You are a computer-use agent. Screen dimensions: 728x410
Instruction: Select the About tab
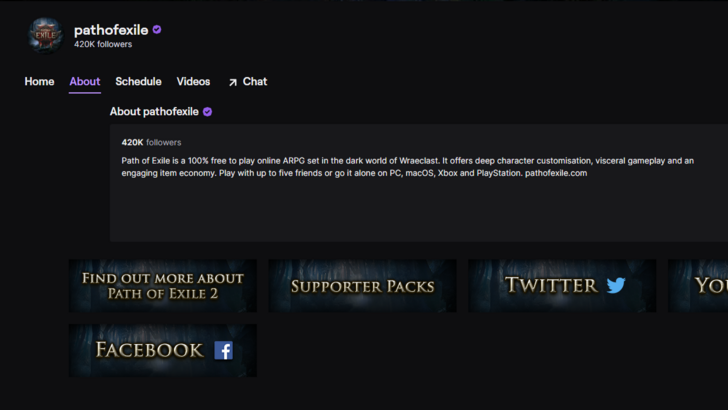[85, 82]
